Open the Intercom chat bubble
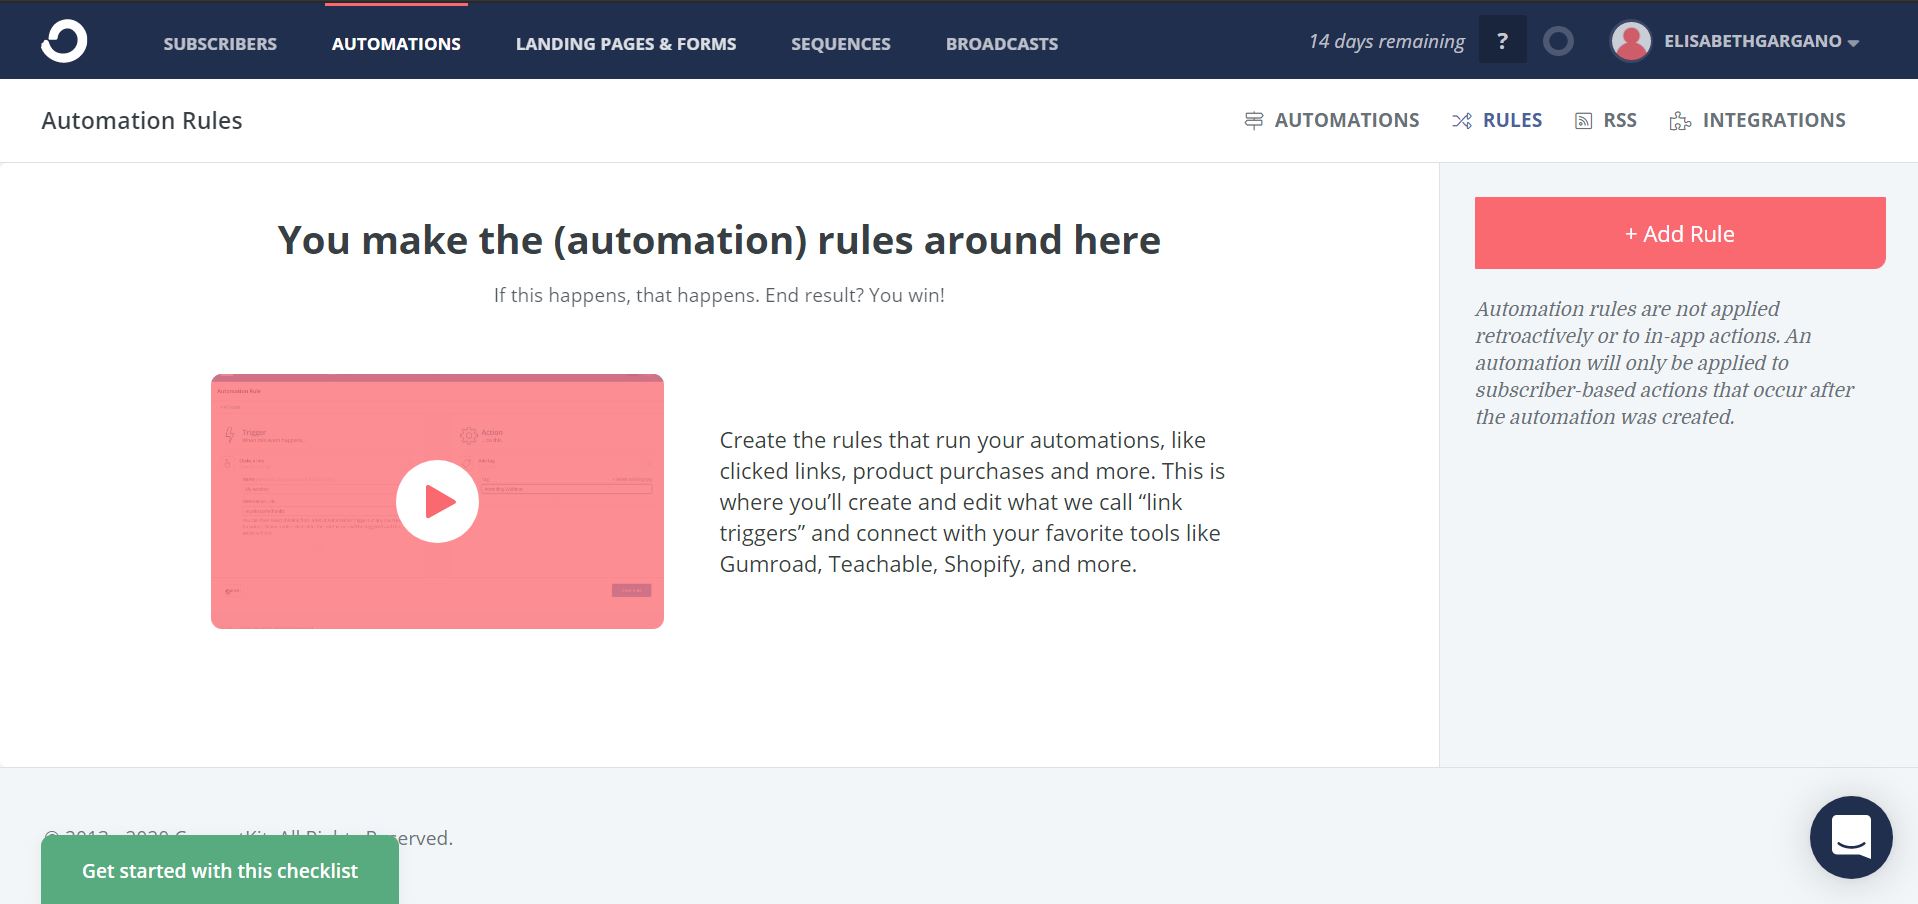This screenshot has height=904, width=1918. pos(1851,837)
